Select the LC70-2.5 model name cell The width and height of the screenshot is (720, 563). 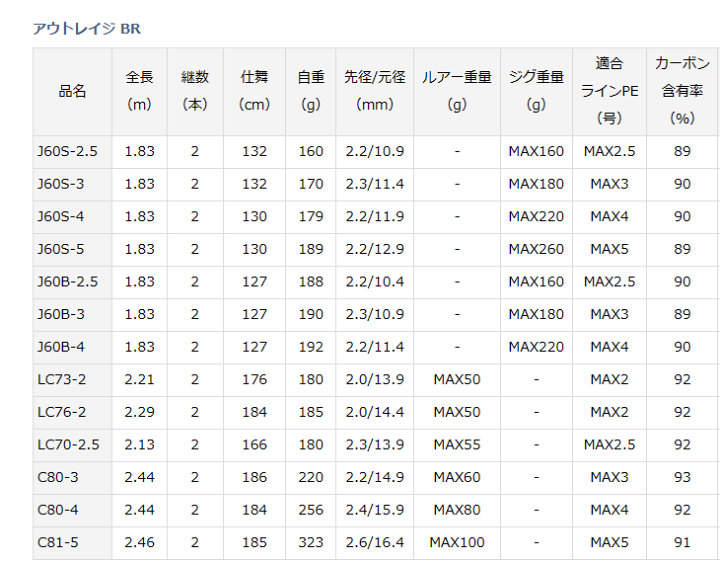(68, 444)
